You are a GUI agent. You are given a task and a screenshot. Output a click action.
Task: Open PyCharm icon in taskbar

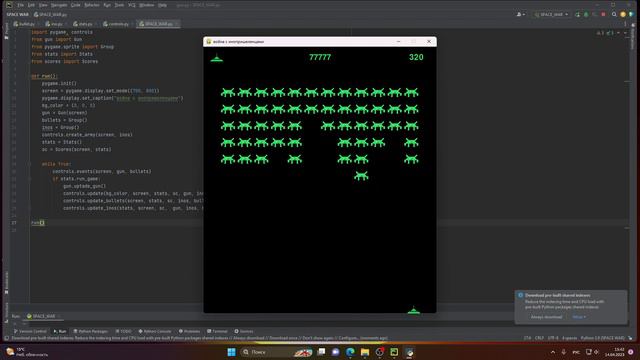(x=394, y=352)
